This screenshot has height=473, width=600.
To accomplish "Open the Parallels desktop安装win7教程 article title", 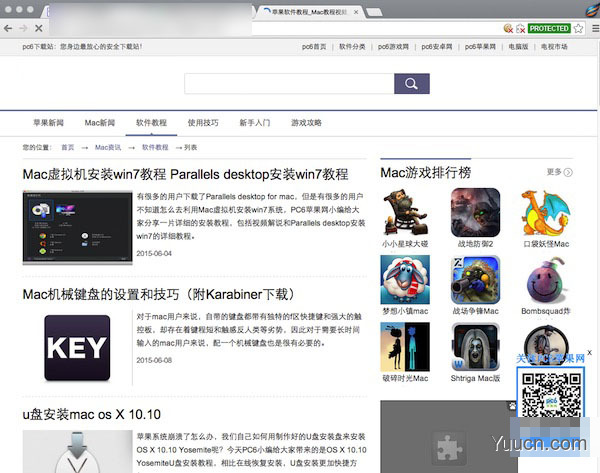I will (x=186, y=175).
